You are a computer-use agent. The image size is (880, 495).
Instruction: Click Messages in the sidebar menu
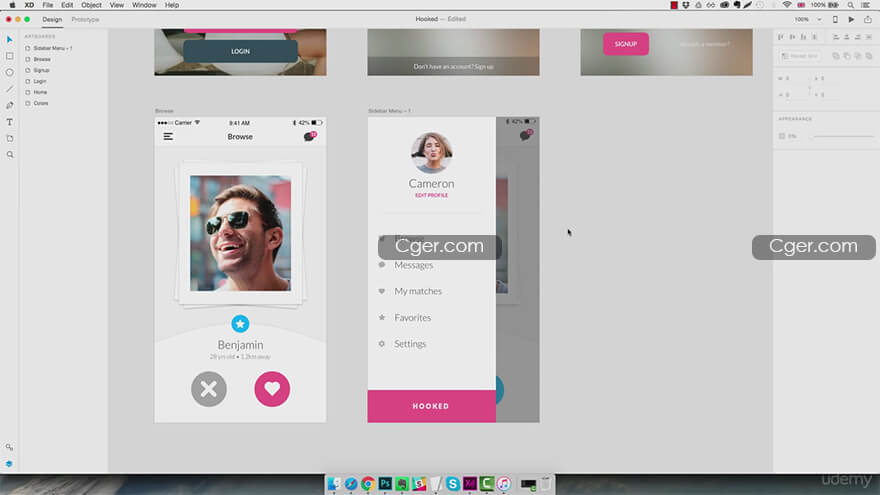tap(414, 265)
